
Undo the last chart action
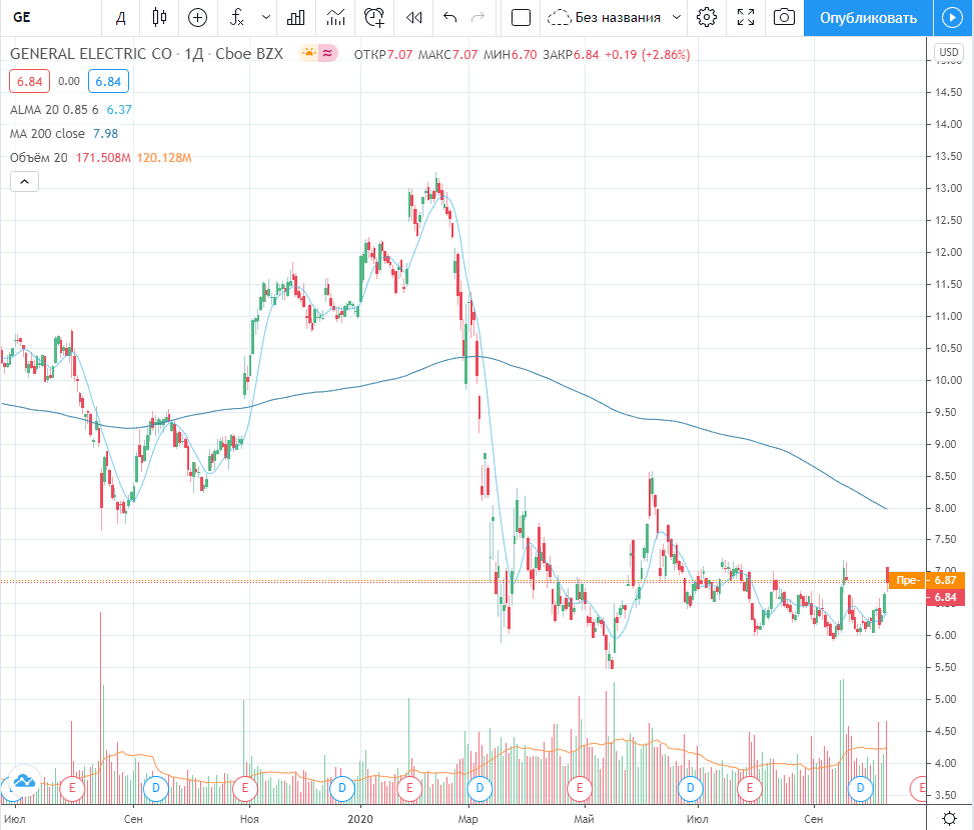(x=450, y=17)
